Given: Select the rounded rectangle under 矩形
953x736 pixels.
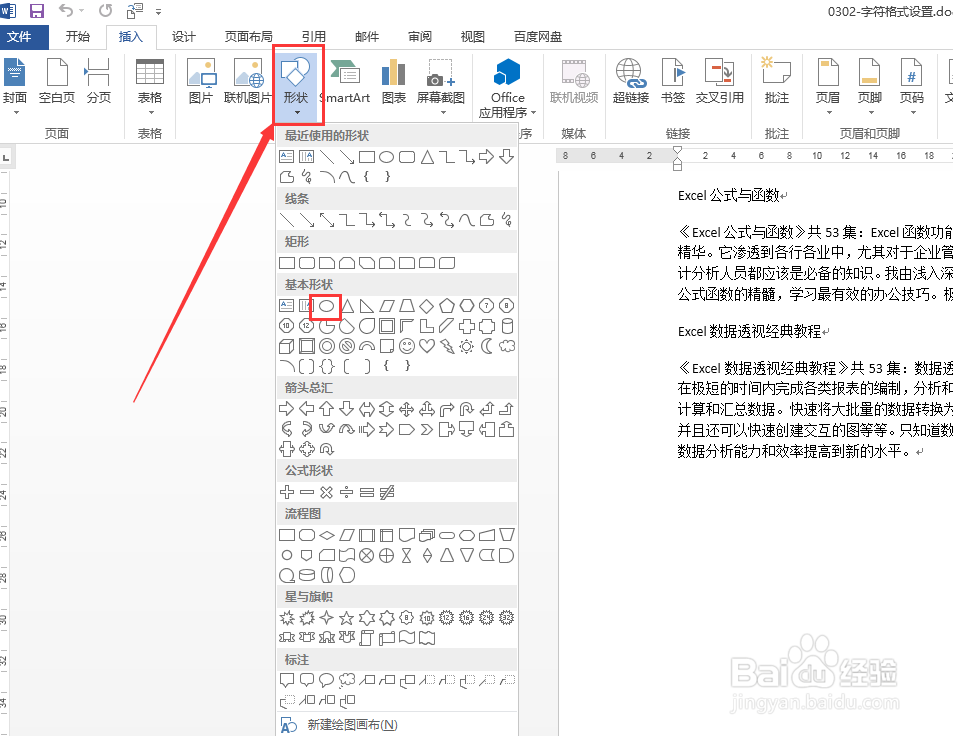Looking at the screenshot, I should pyautogui.click(x=307, y=263).
